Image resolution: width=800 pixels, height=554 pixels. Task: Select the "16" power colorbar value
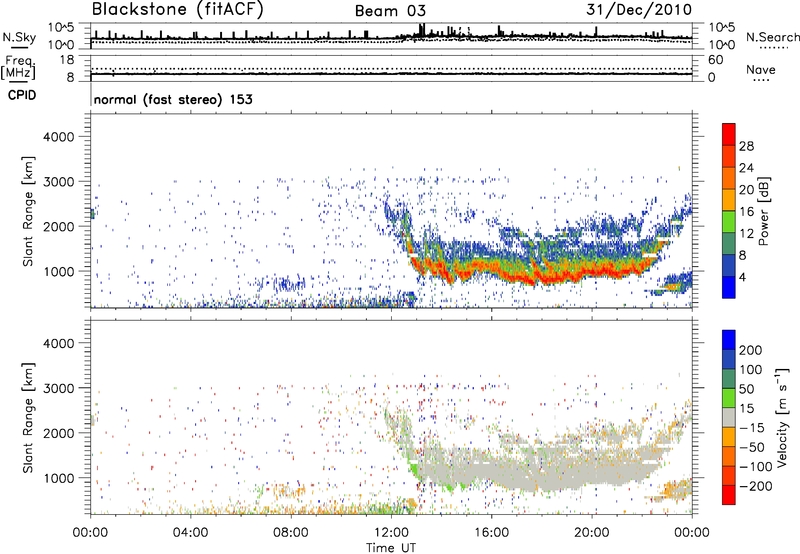(746, 212)
